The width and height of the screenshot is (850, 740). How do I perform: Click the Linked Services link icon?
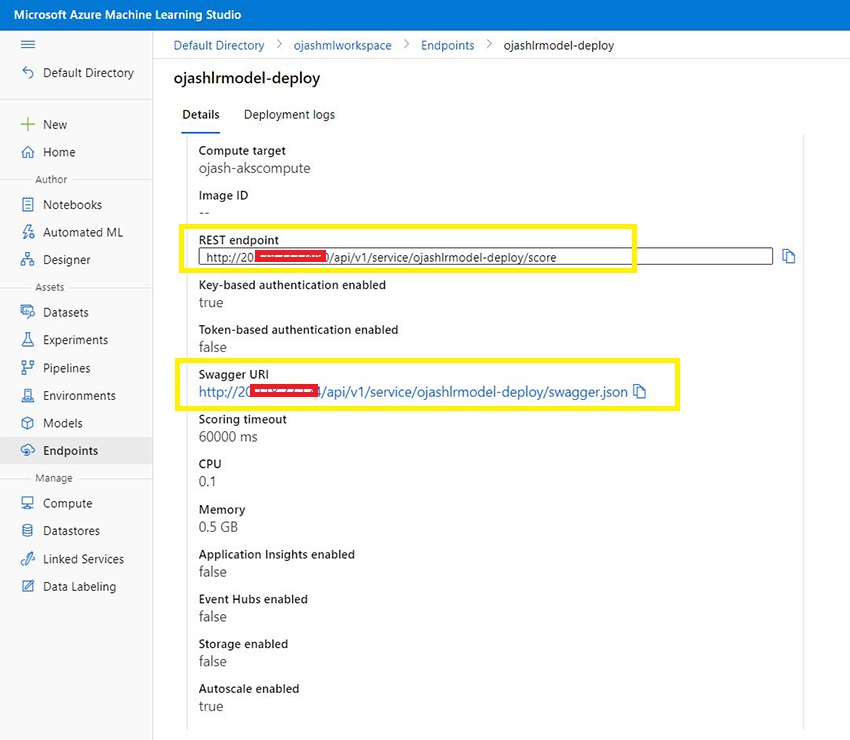28,558
